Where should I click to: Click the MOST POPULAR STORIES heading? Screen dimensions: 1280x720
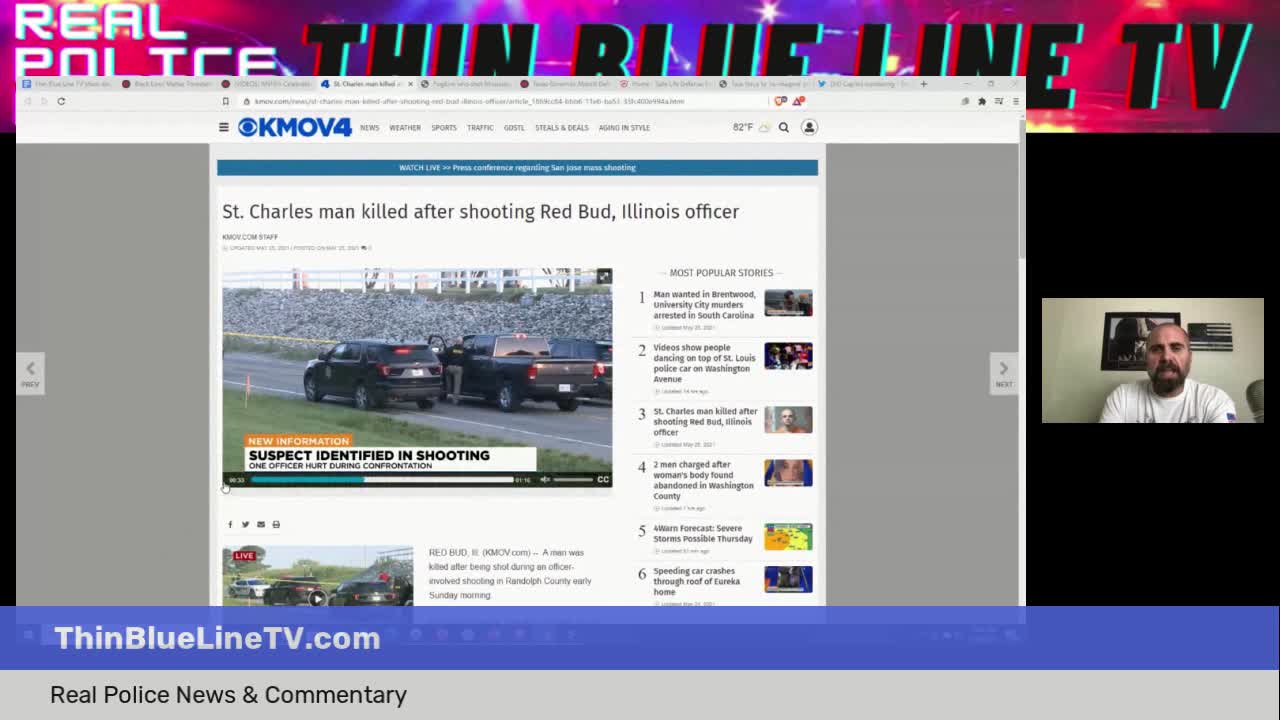(721, 272)
